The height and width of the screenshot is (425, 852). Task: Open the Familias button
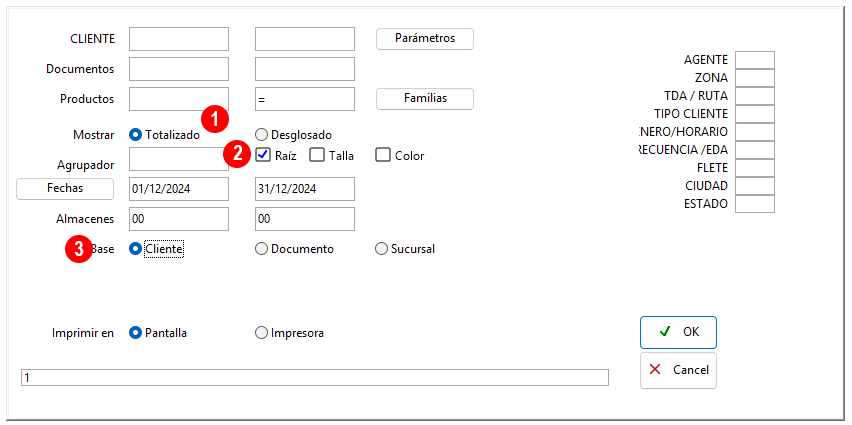point(425,98)
